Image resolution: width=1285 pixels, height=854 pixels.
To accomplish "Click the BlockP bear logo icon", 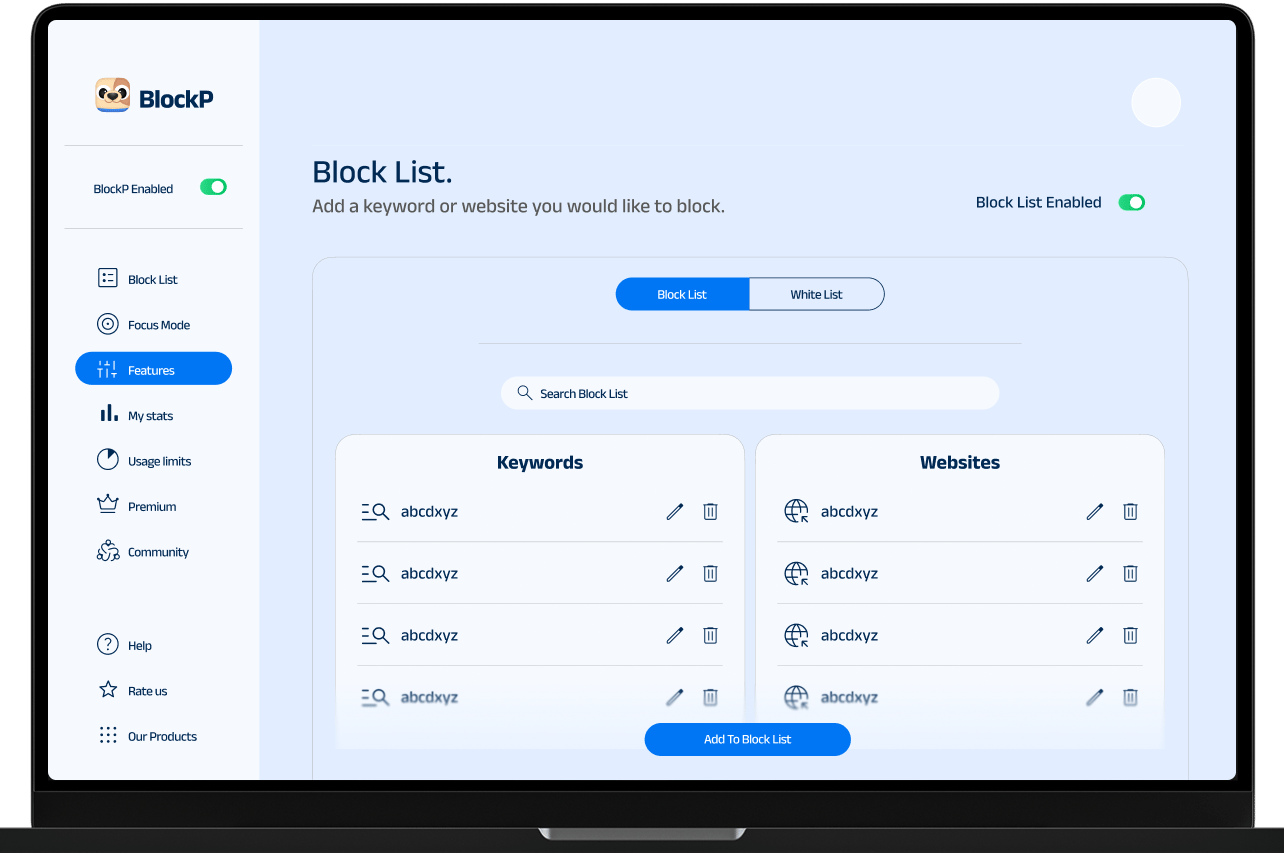I will tap(113, 95).
